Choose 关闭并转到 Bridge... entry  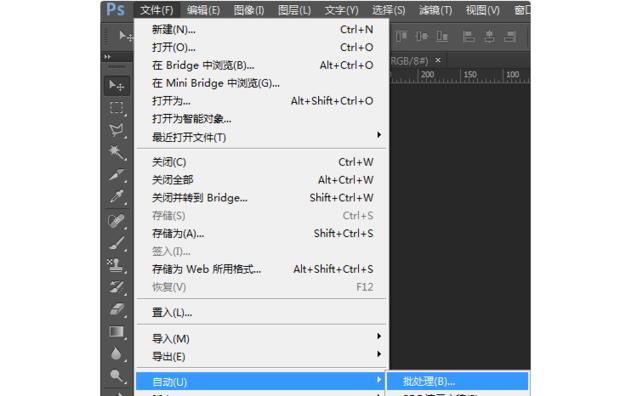261,197
